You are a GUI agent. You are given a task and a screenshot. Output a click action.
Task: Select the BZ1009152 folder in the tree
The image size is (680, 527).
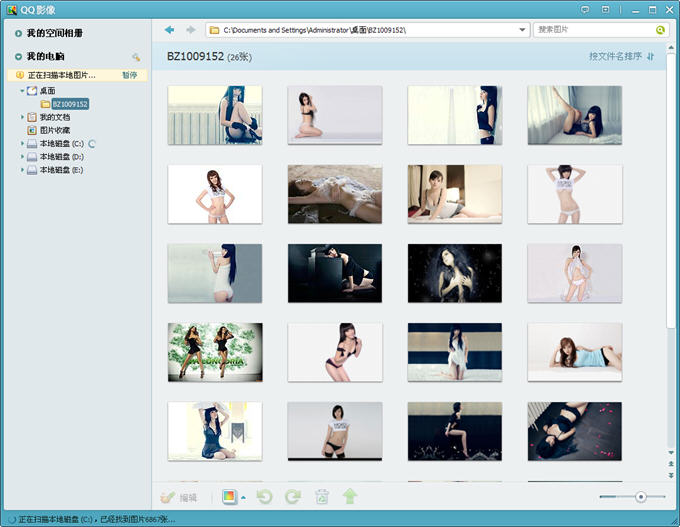click(x=69, y=104)
